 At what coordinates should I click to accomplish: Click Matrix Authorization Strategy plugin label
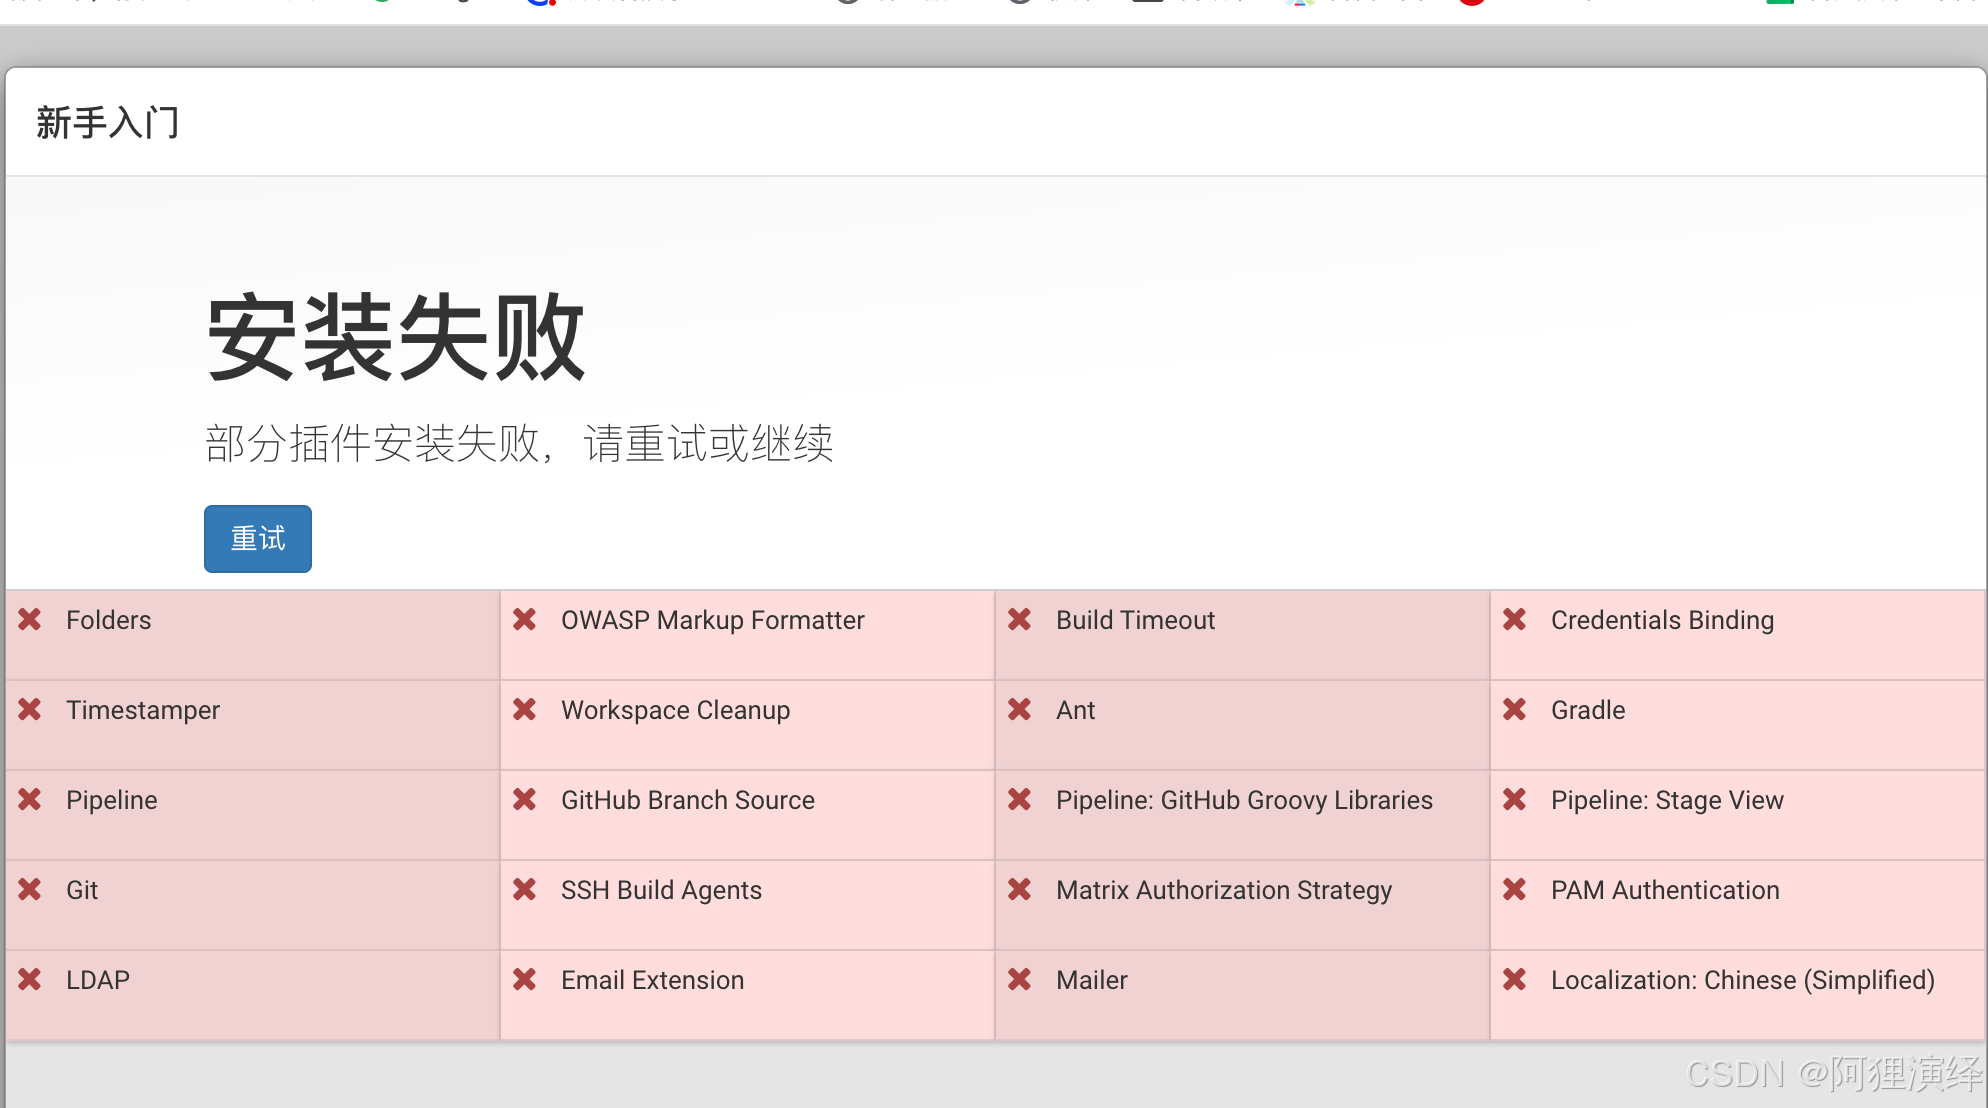[x=1224, y=890]
